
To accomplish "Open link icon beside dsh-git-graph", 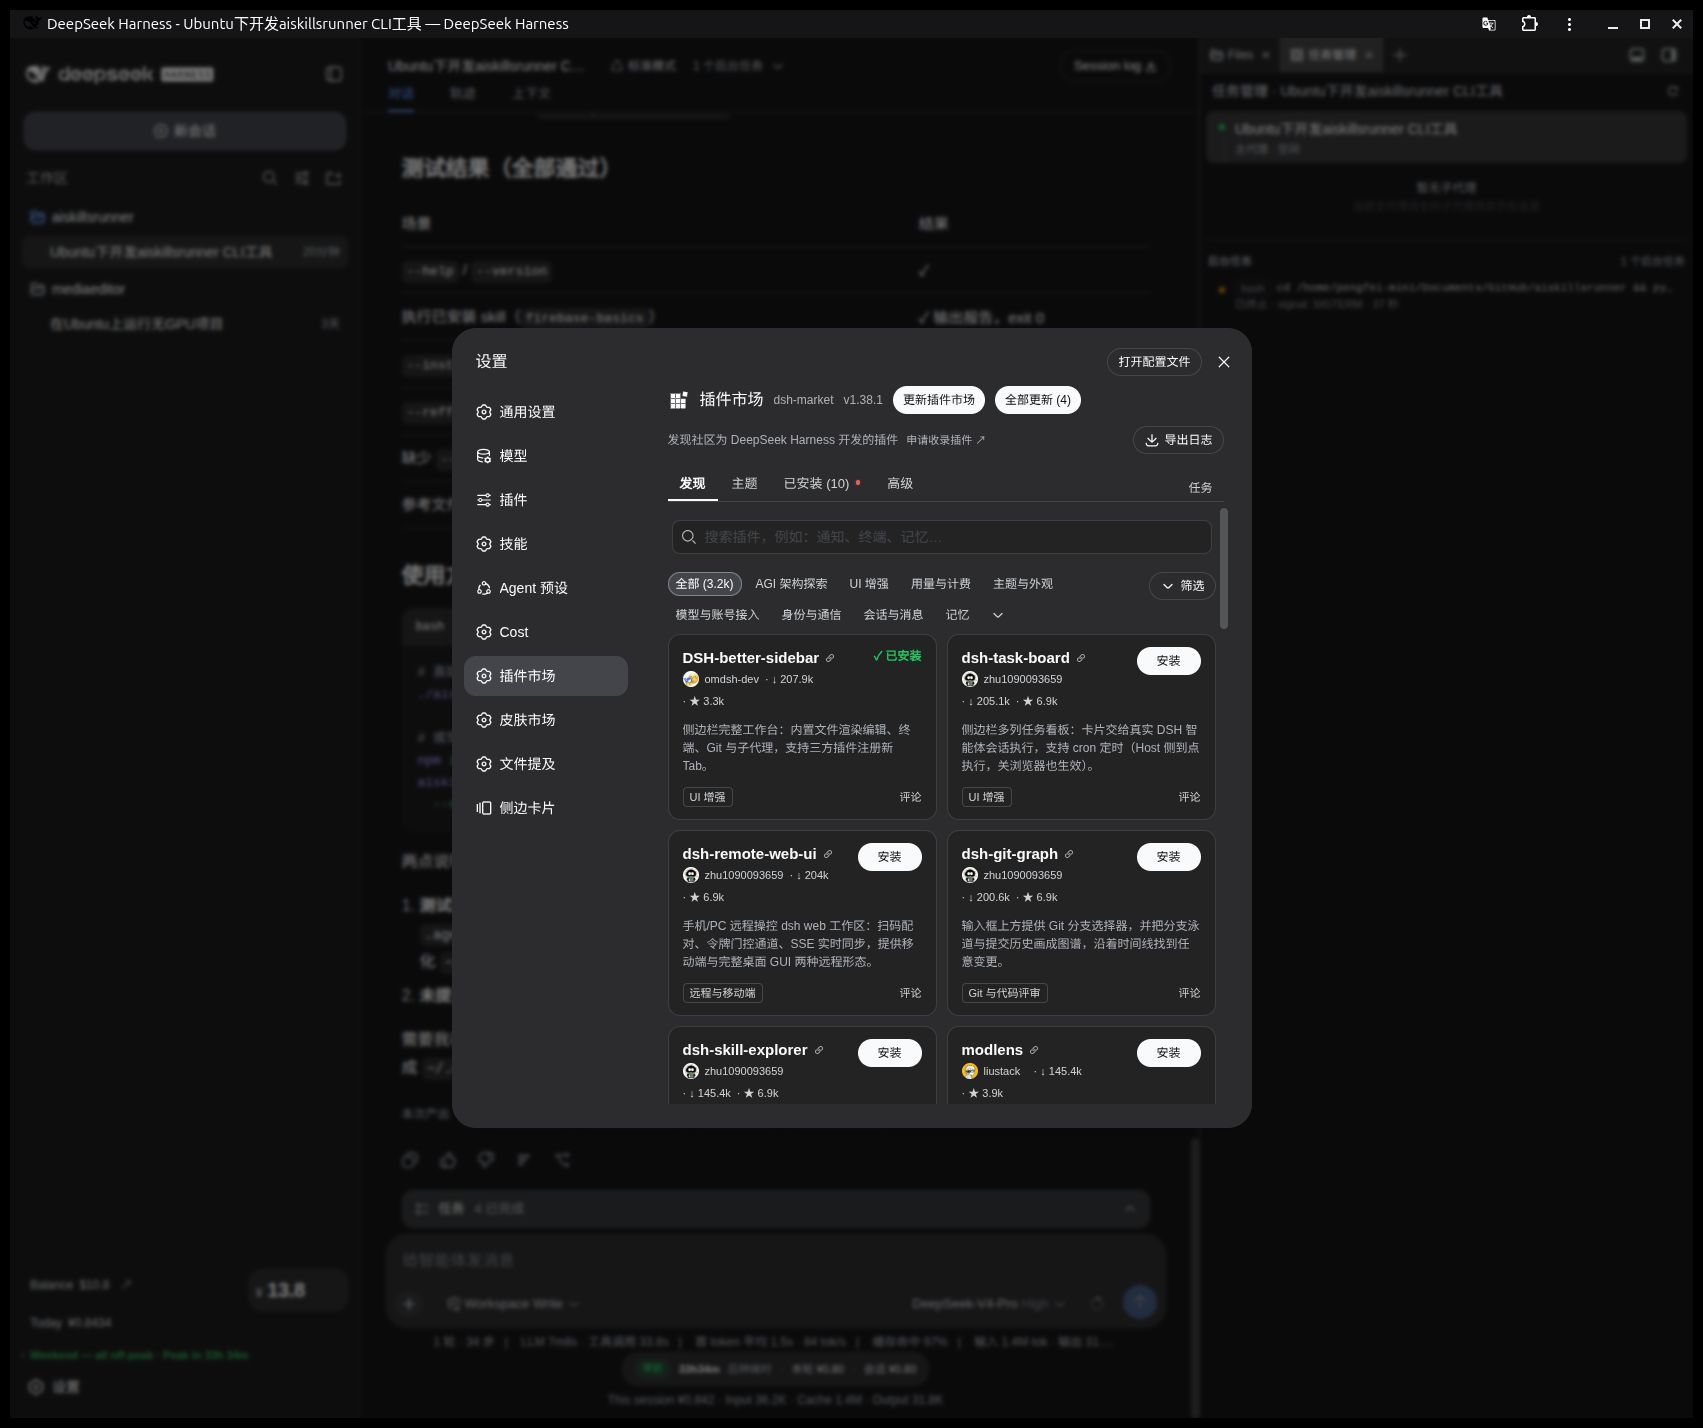I will 1069,854.
